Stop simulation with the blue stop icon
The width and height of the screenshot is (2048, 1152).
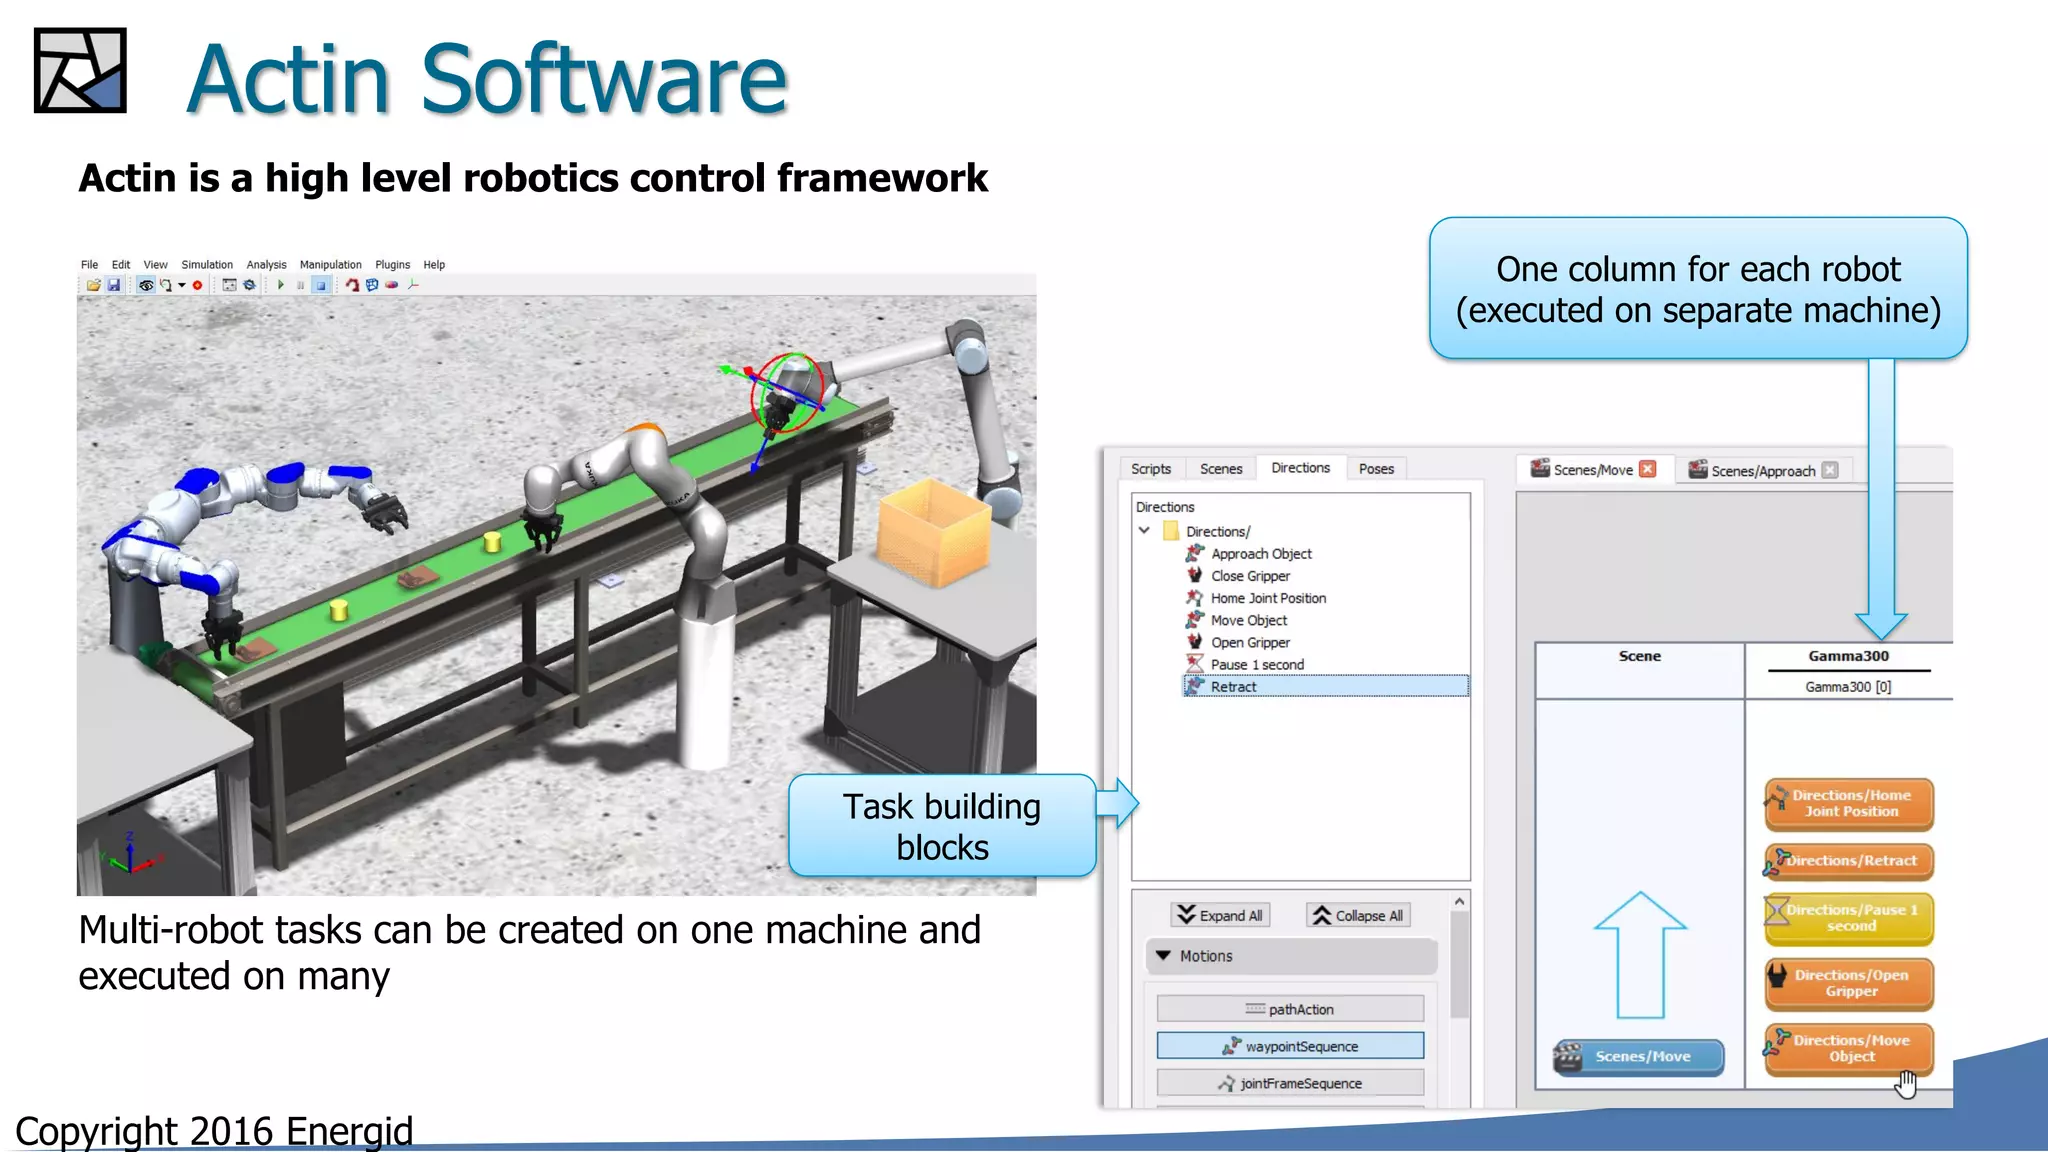[320, 285]
